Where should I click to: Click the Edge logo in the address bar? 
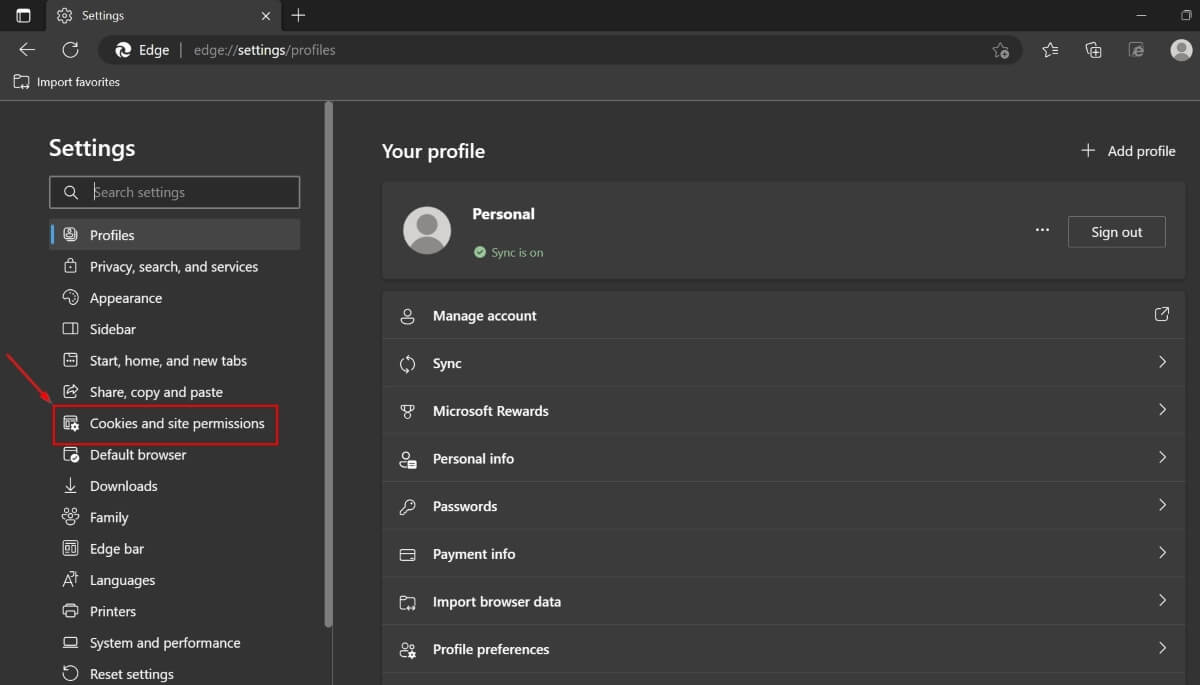[x=124, y=49]
